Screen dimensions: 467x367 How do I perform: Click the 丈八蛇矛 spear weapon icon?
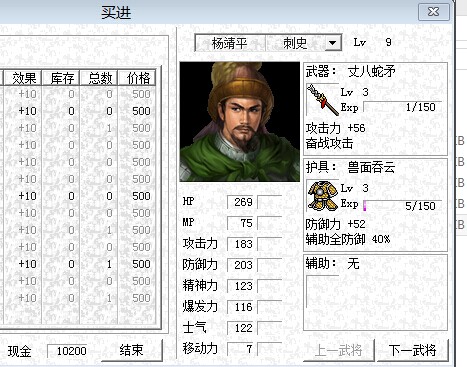[x=322, y=100]
